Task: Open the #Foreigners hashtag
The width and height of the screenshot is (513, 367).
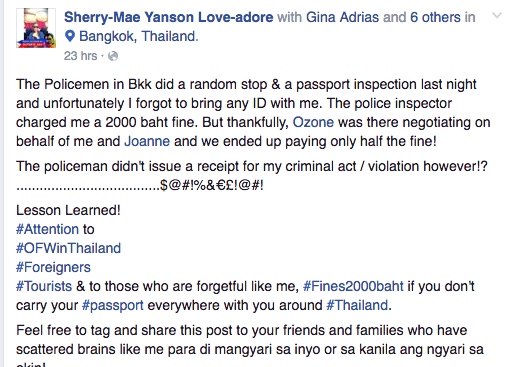Action: pyautogui.click(x=53, y=267)
